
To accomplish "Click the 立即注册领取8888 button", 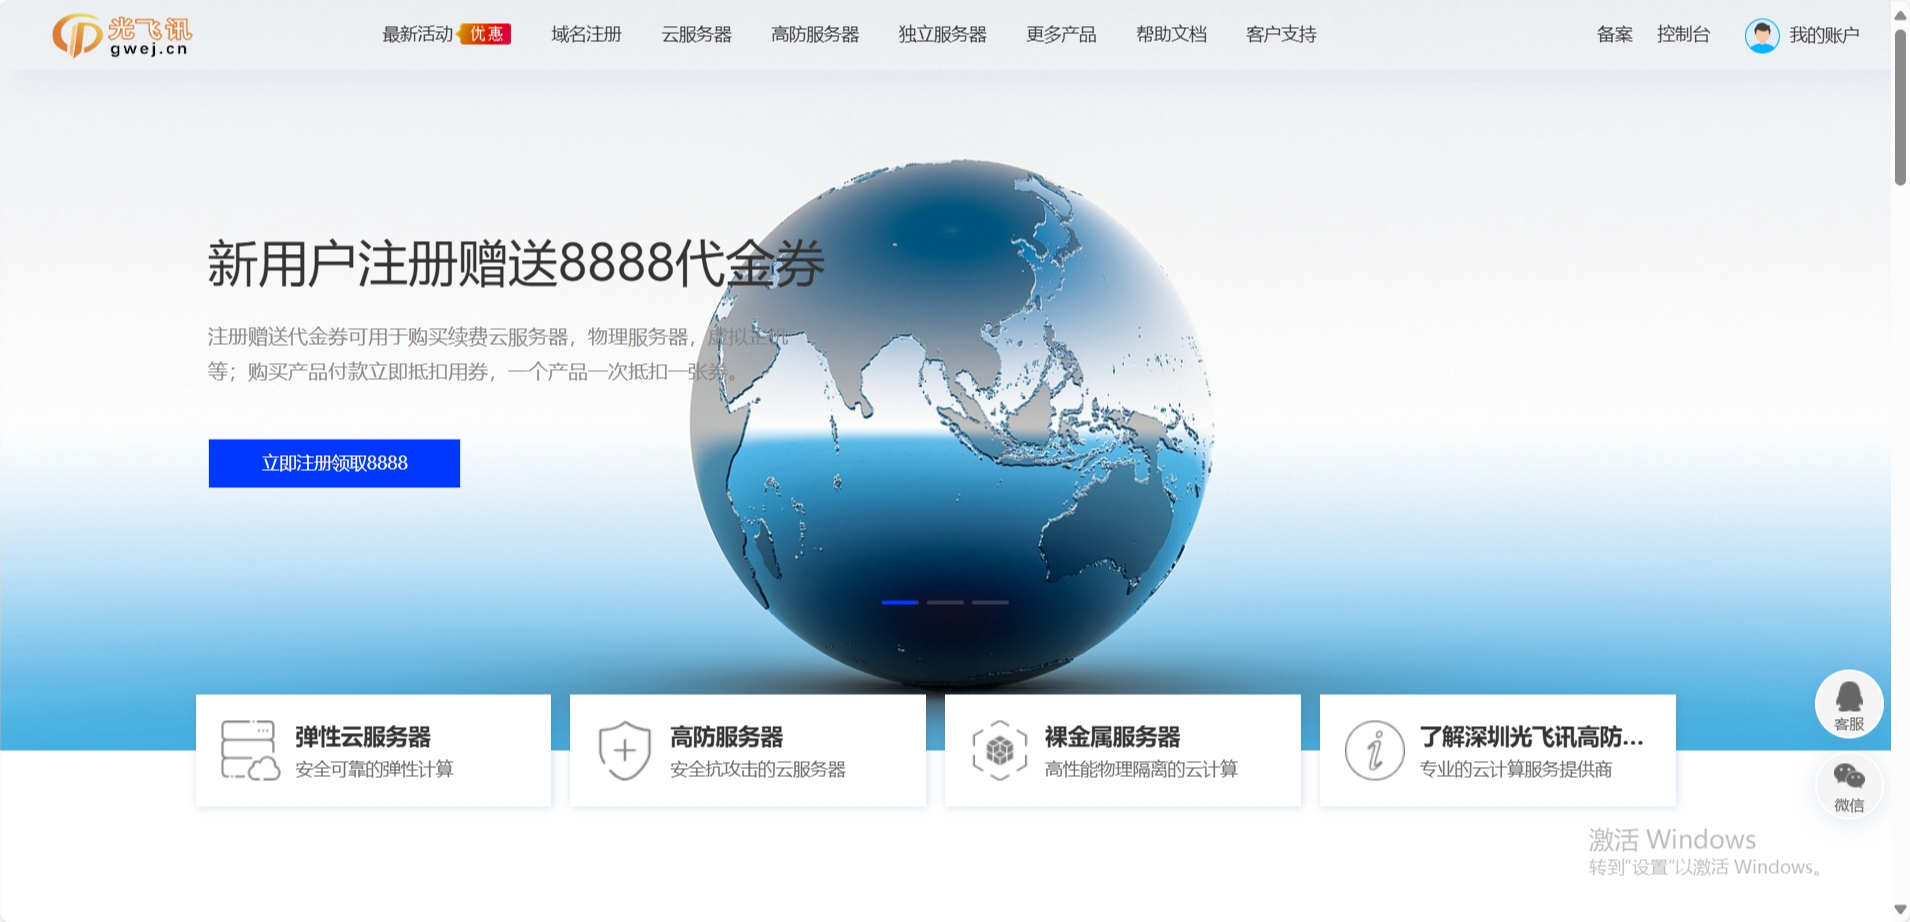I will 333,463.
